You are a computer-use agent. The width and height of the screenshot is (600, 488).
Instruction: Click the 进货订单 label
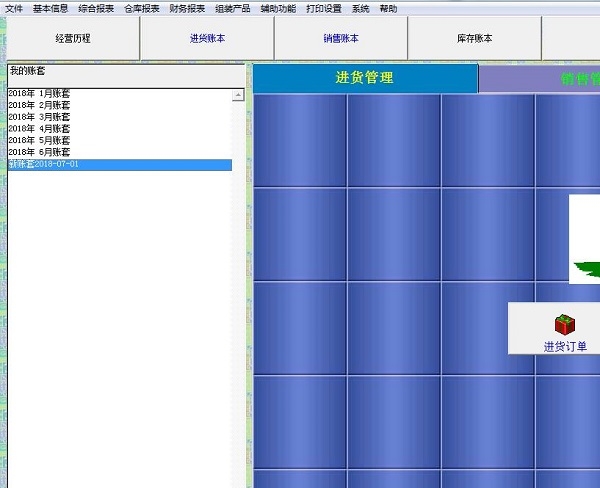565,347
